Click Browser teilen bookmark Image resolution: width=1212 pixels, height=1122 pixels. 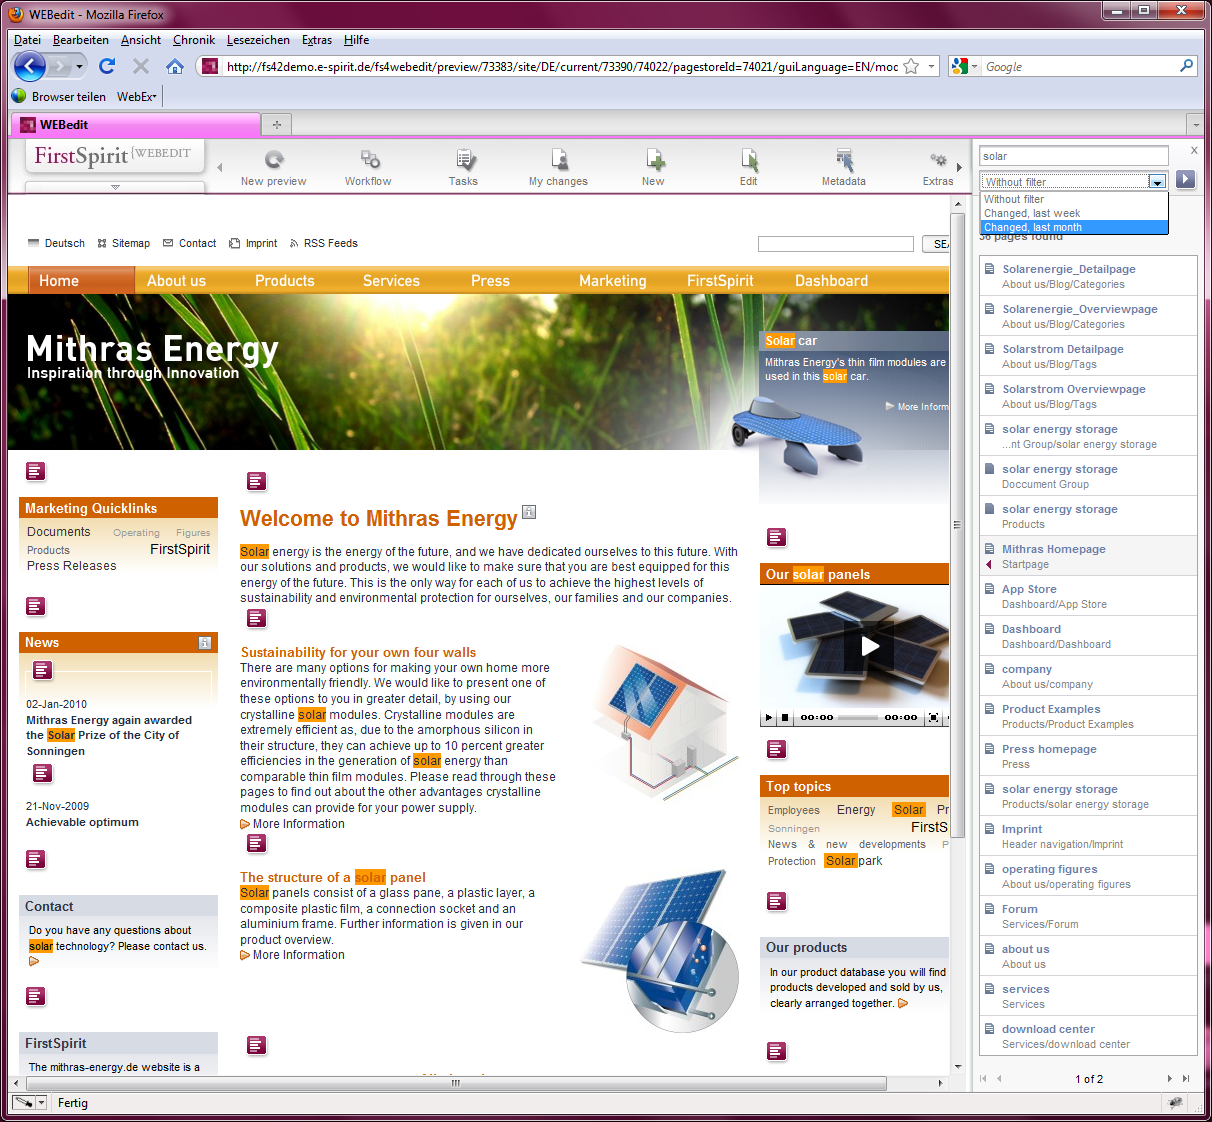click(x=59, y=97)
